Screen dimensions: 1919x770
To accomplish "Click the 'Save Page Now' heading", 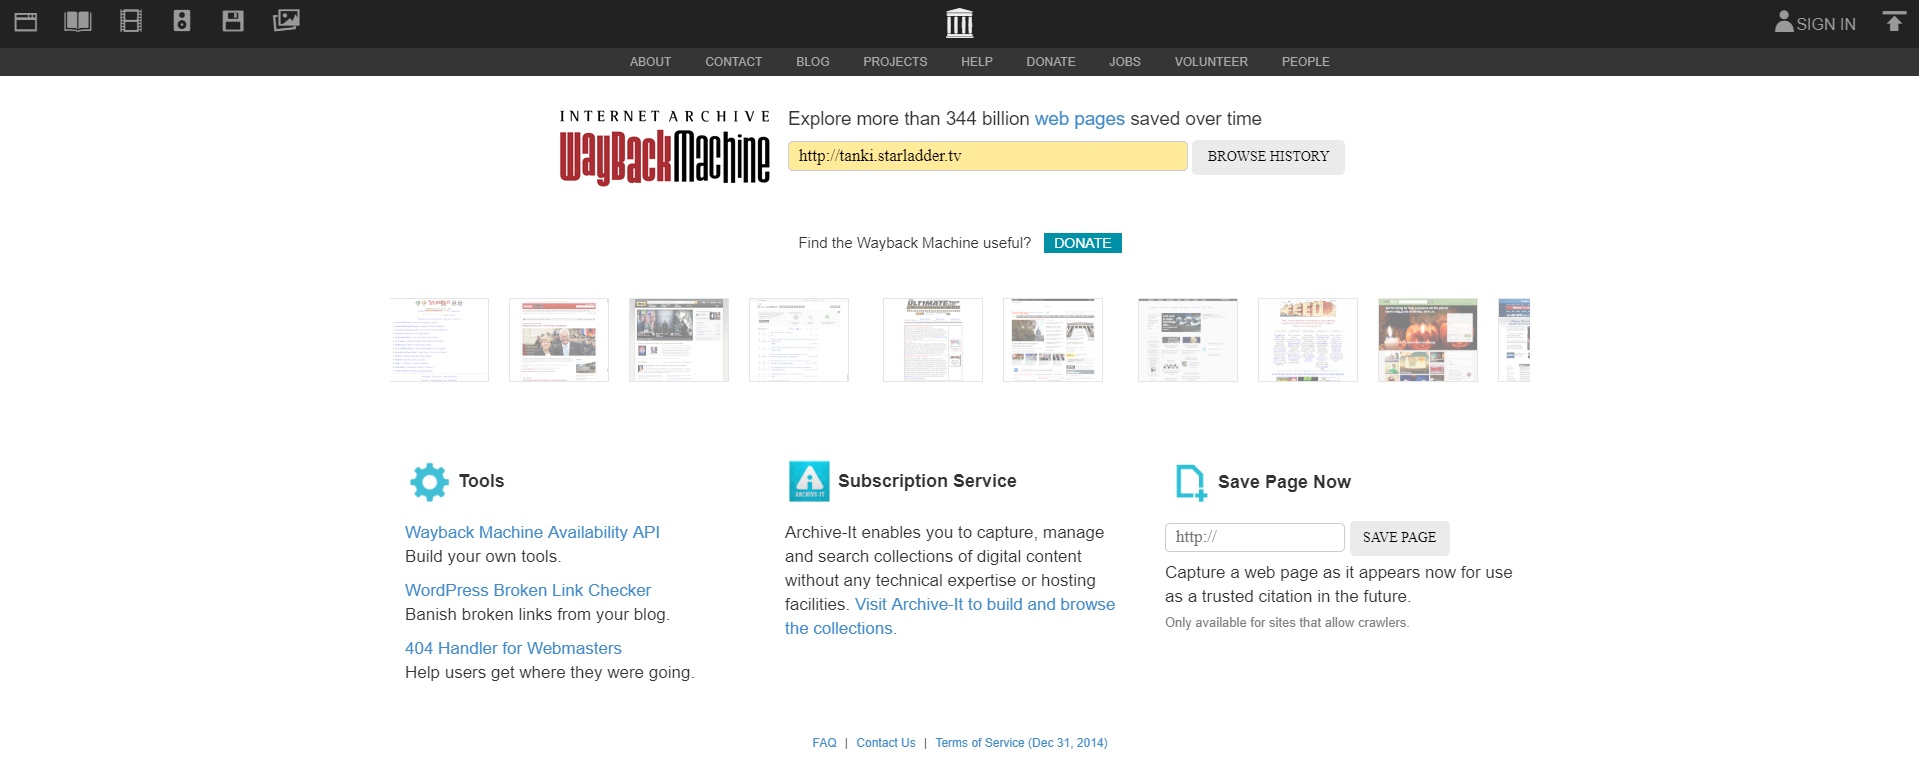I will (x=1284, y=482).
